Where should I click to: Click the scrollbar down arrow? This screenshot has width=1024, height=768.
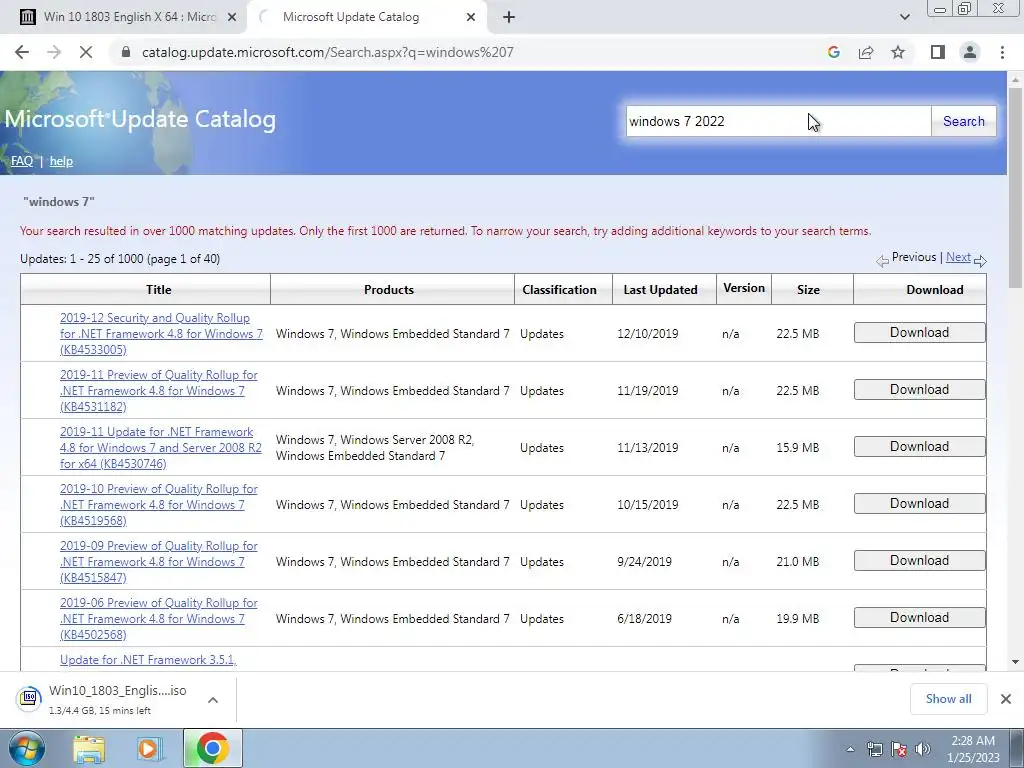[x=1016, y=662]
